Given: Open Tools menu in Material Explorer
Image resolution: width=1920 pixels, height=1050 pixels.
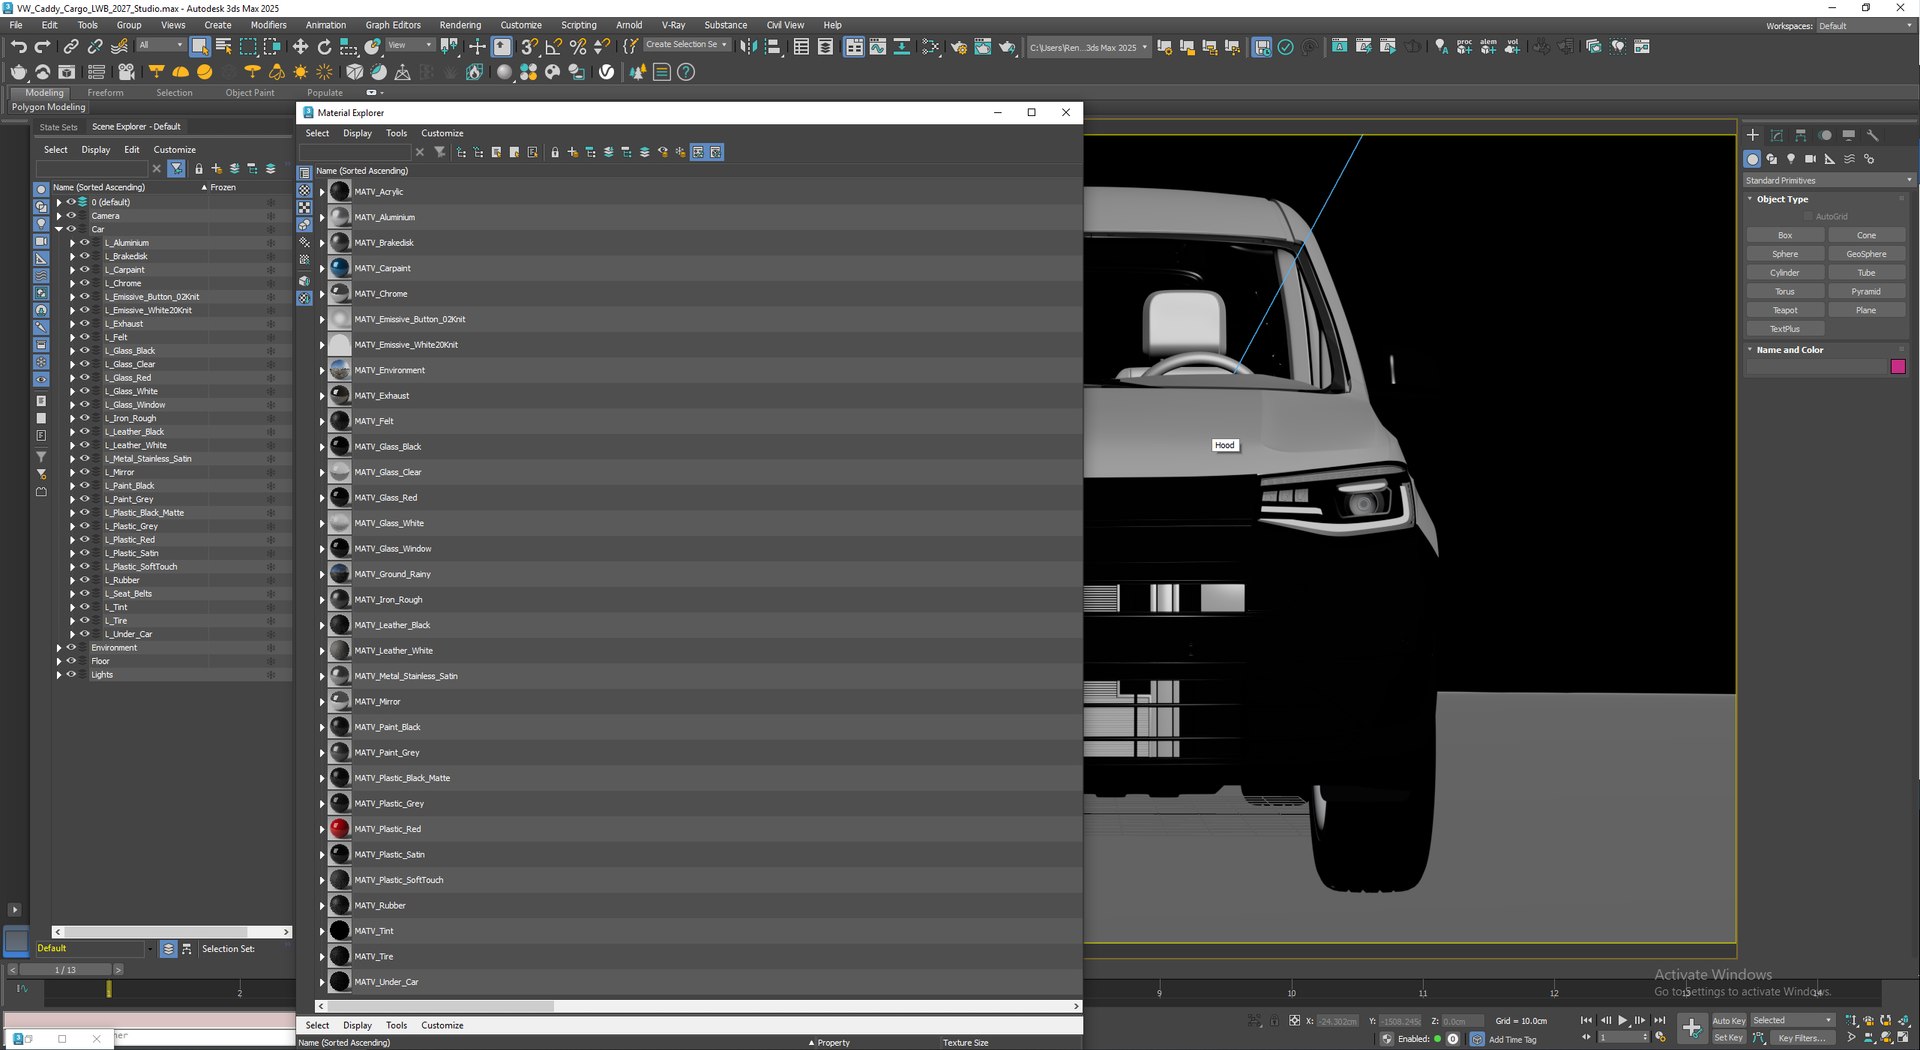Looking at the screenshot, I should (397, 133).
